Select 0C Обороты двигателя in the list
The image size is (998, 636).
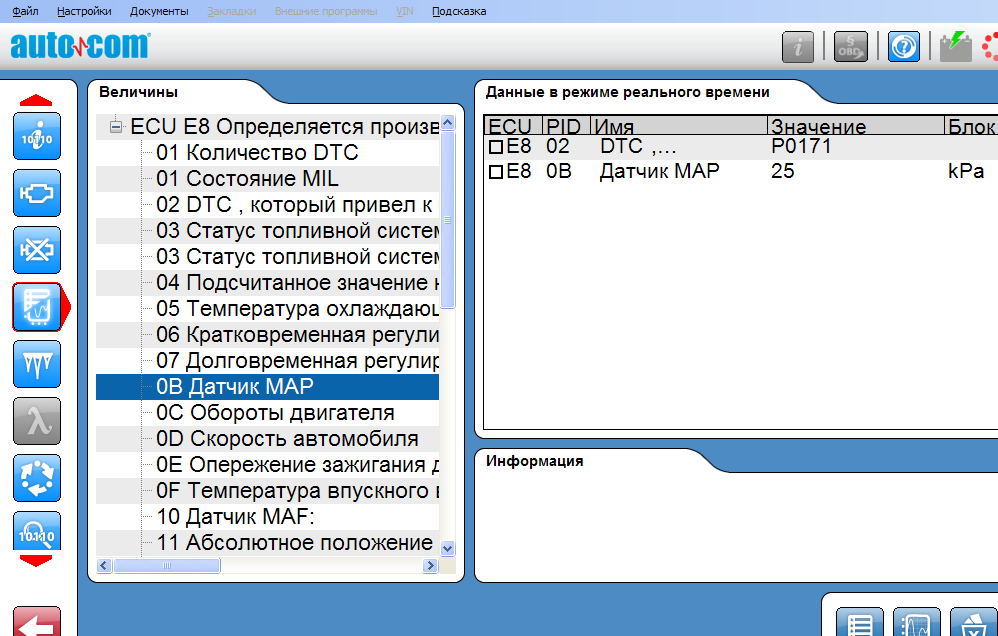click(275, 412)
